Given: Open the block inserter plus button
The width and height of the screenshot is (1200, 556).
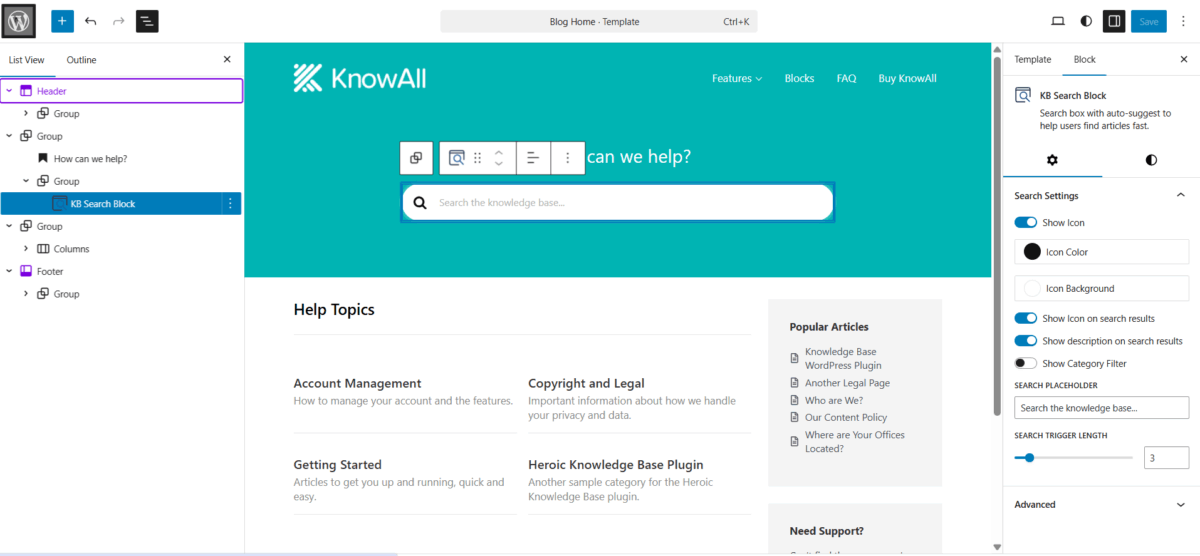Looking at the screenshot, I should point(62,21).
